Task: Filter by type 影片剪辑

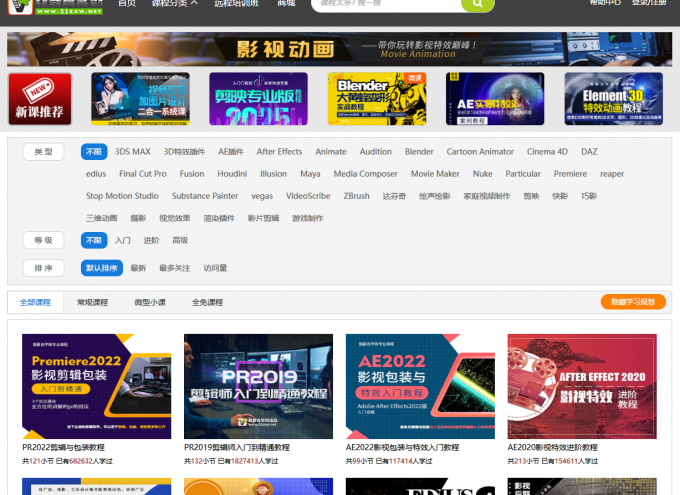Action: tap(263, 218)
